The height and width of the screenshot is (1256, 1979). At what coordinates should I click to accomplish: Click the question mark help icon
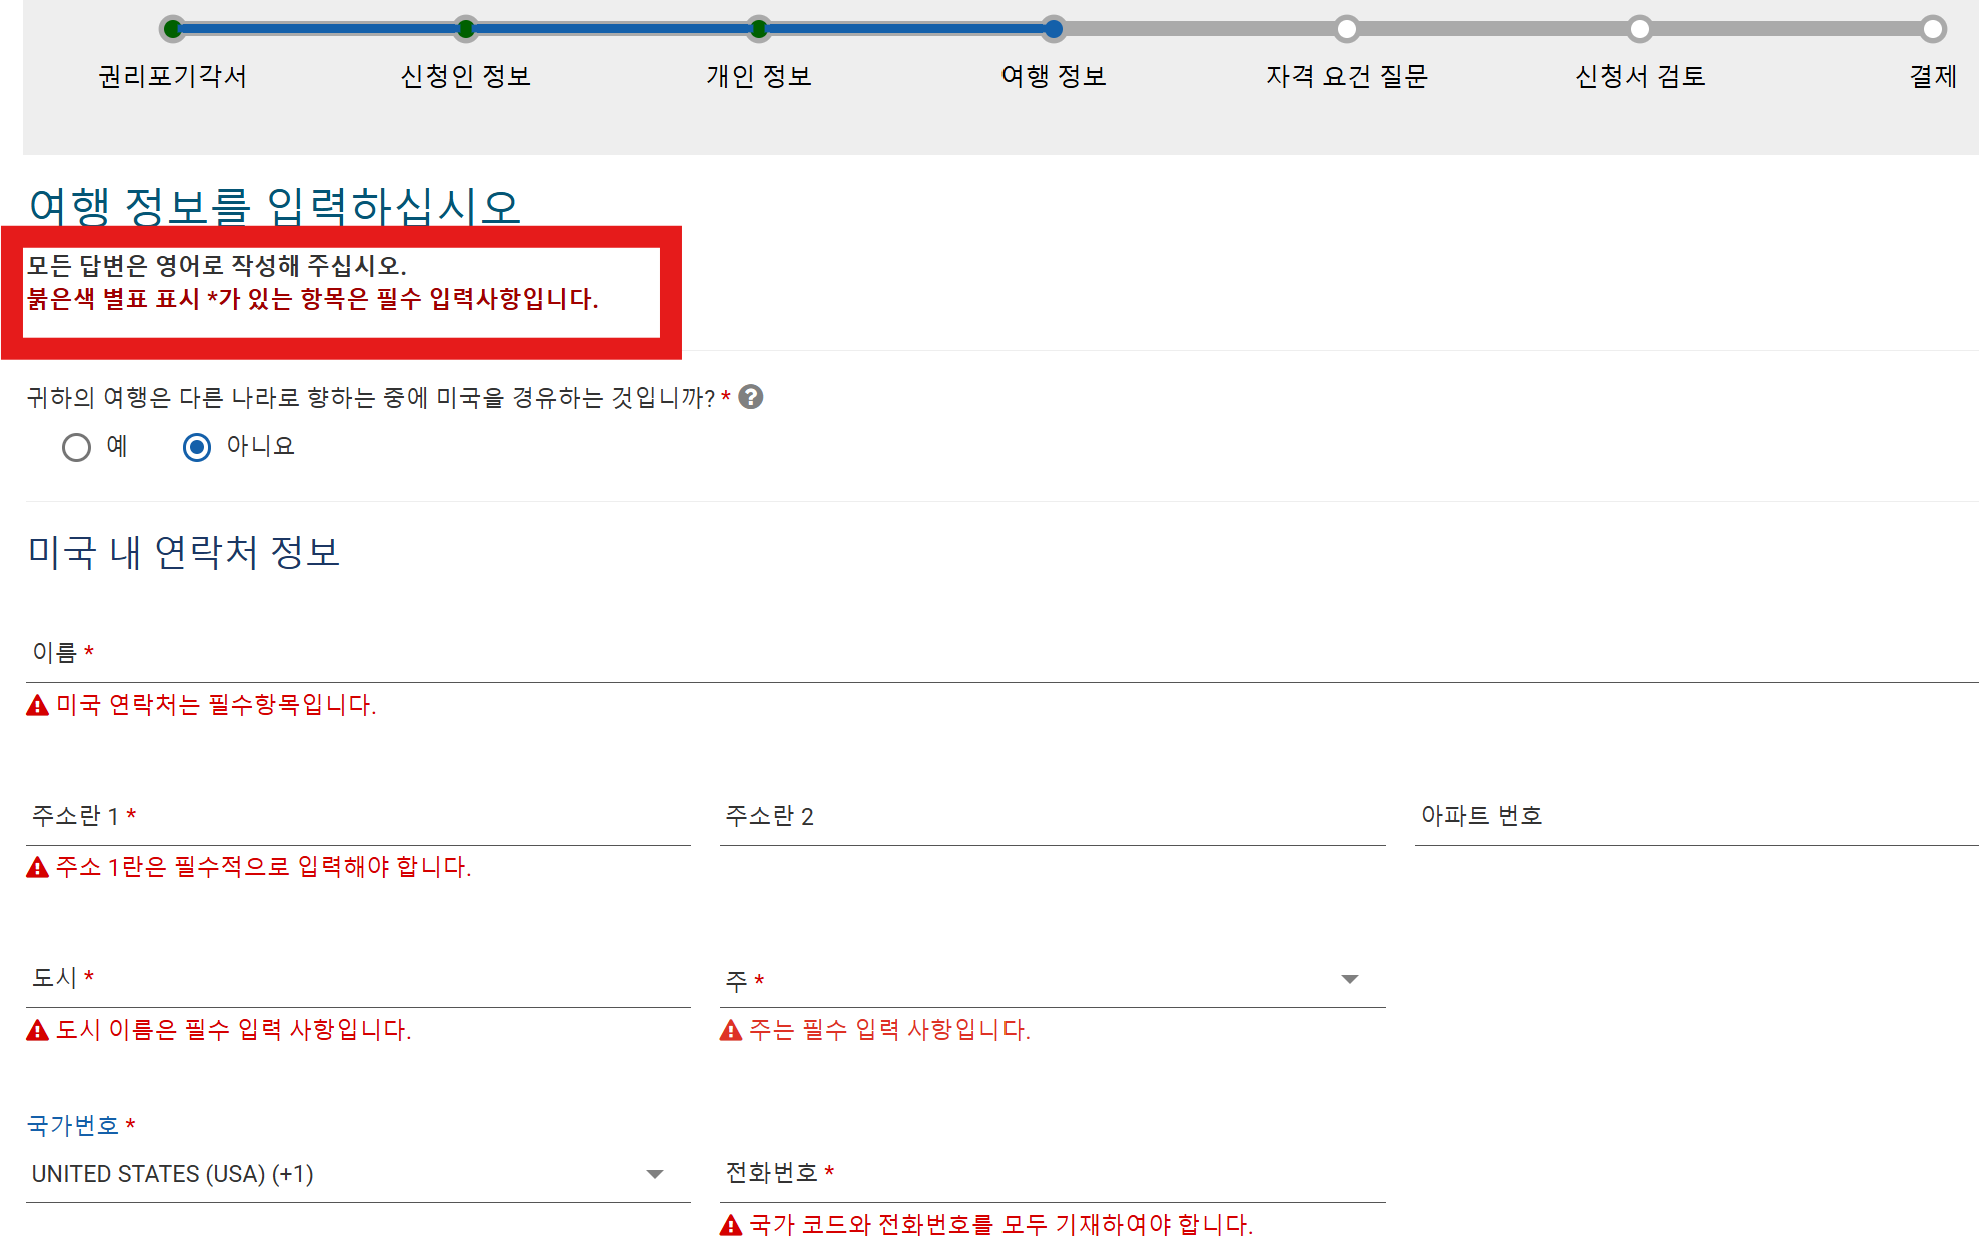click(x=749, y=398)
